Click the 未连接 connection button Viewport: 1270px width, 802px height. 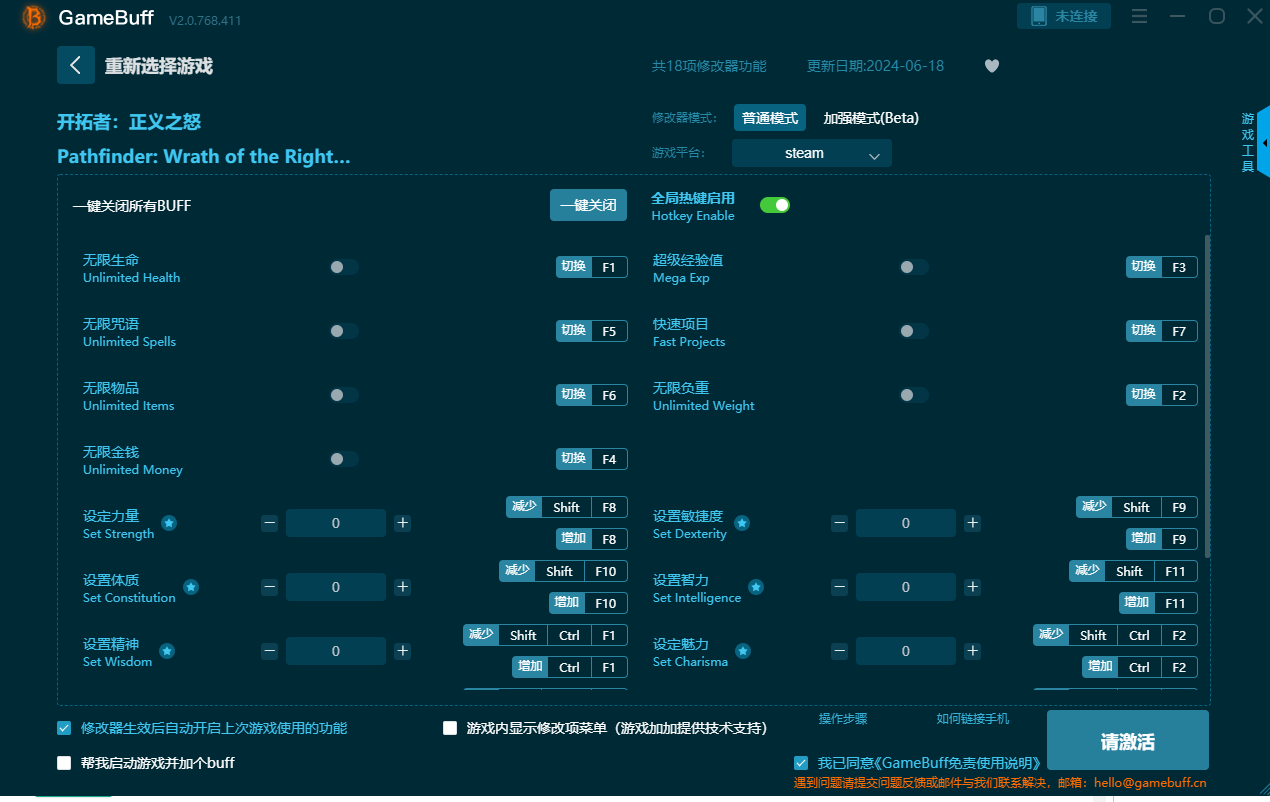coord(1064,16)
